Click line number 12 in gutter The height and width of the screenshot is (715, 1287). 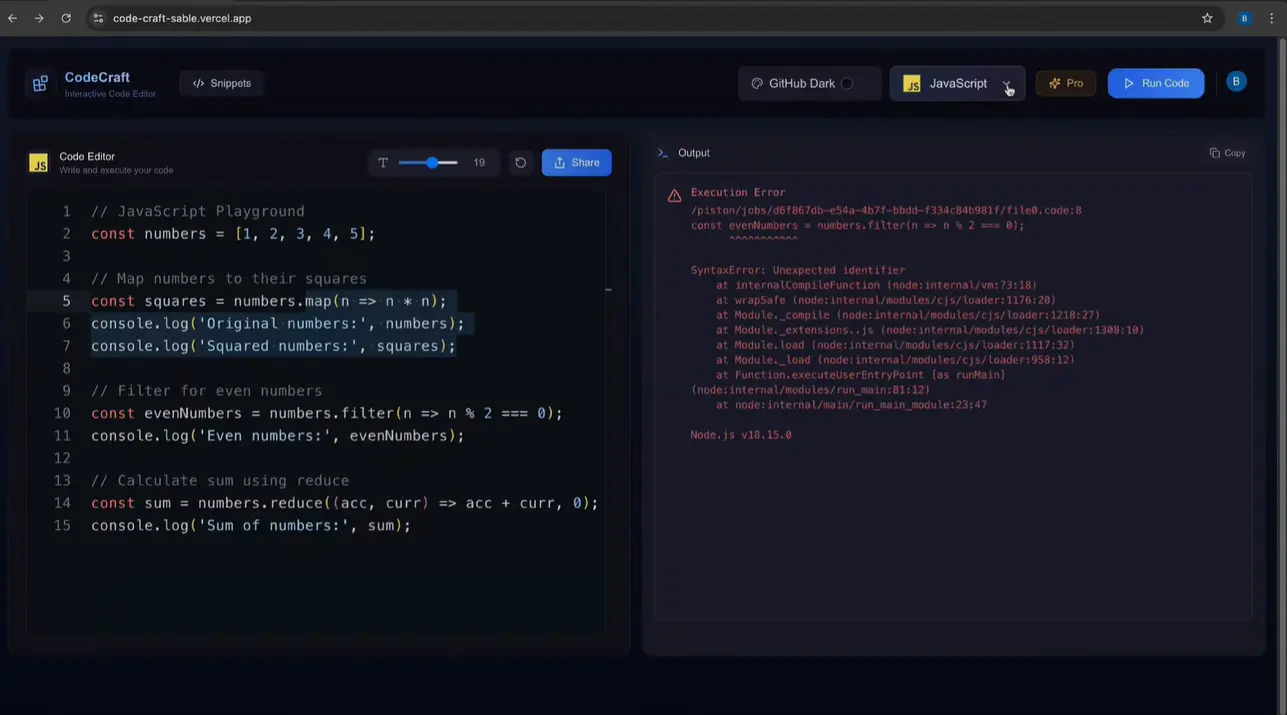click(x=62, y=458)
